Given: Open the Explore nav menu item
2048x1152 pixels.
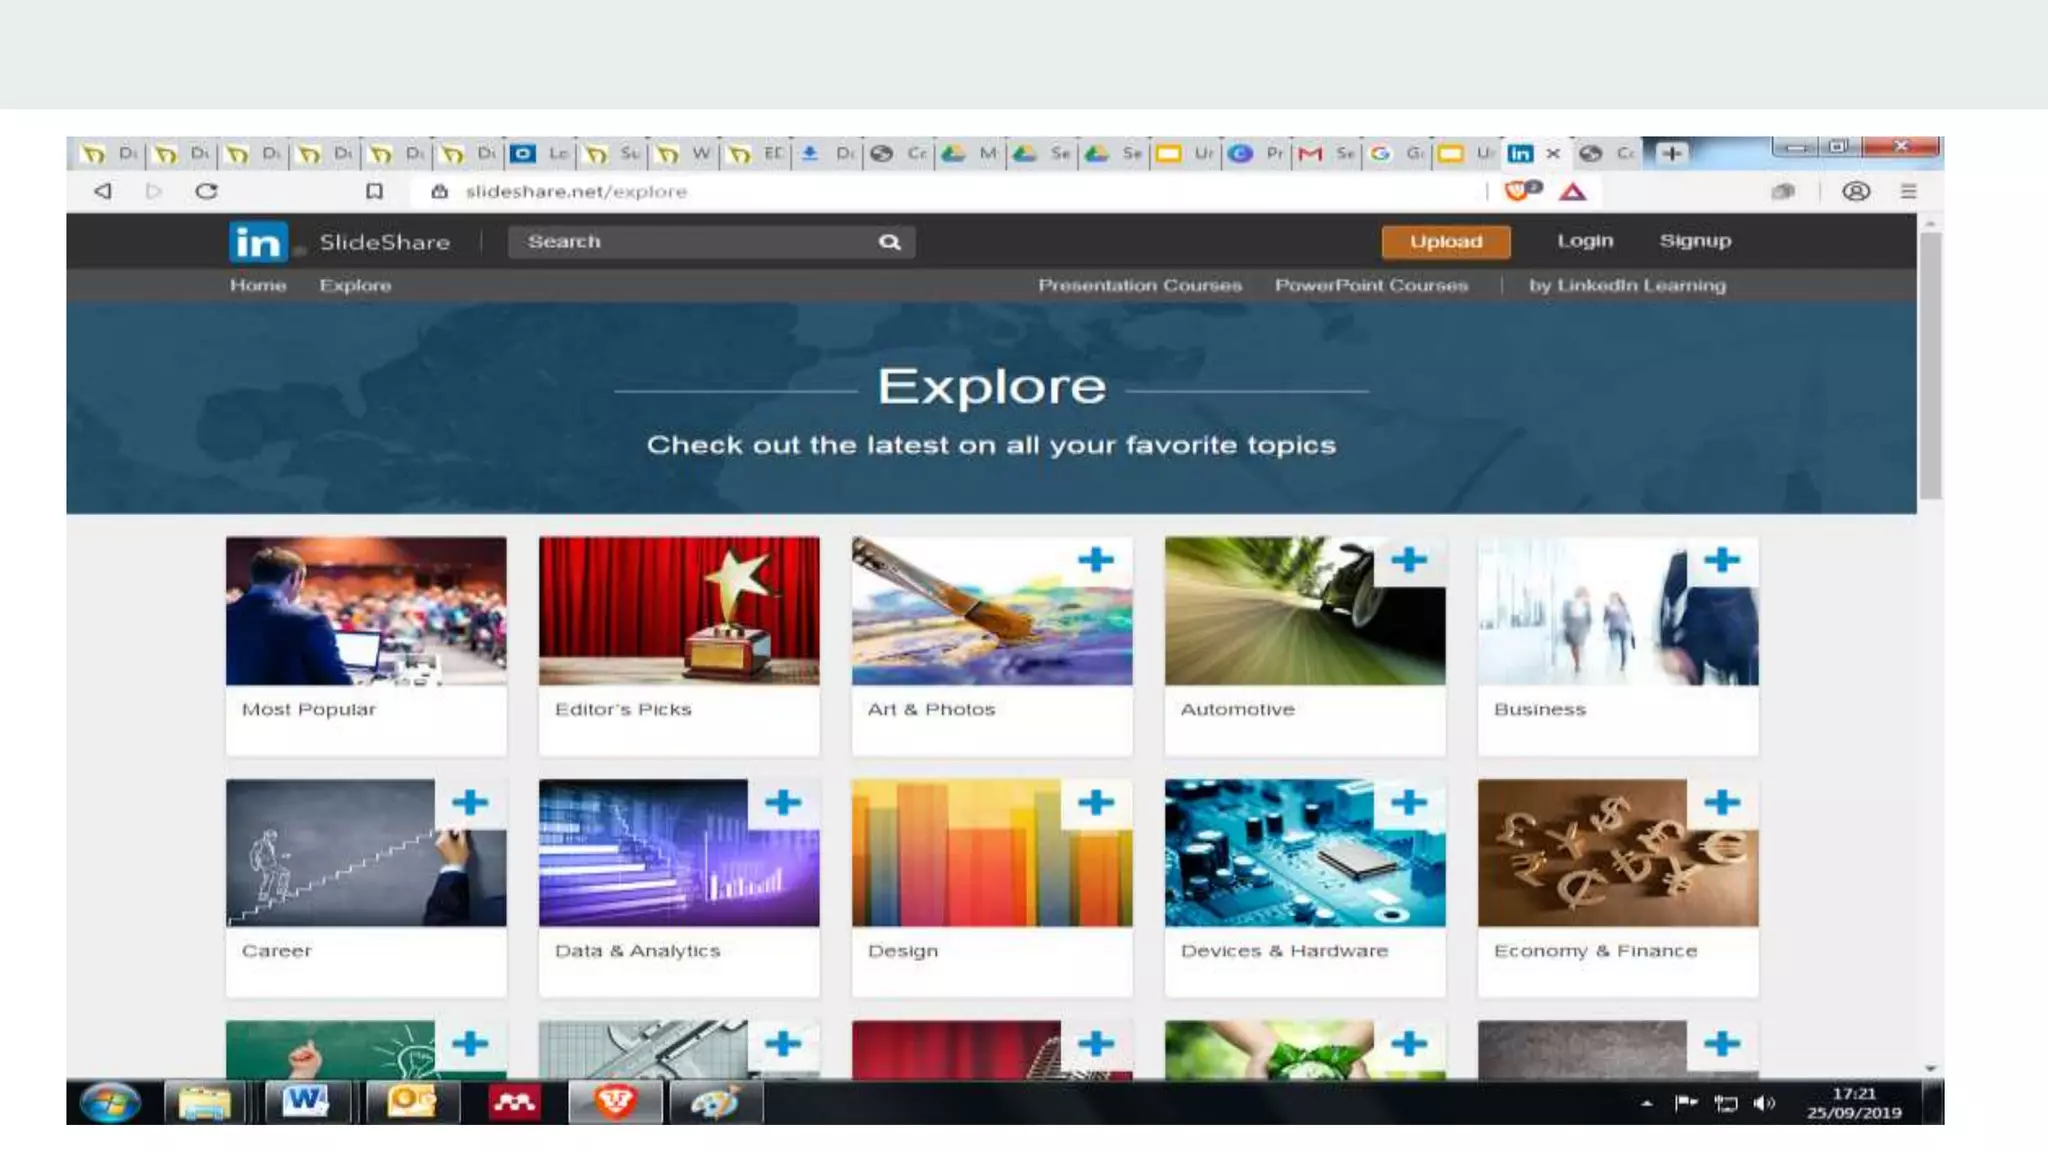Looking at the screenshot, I should point(355,285).
